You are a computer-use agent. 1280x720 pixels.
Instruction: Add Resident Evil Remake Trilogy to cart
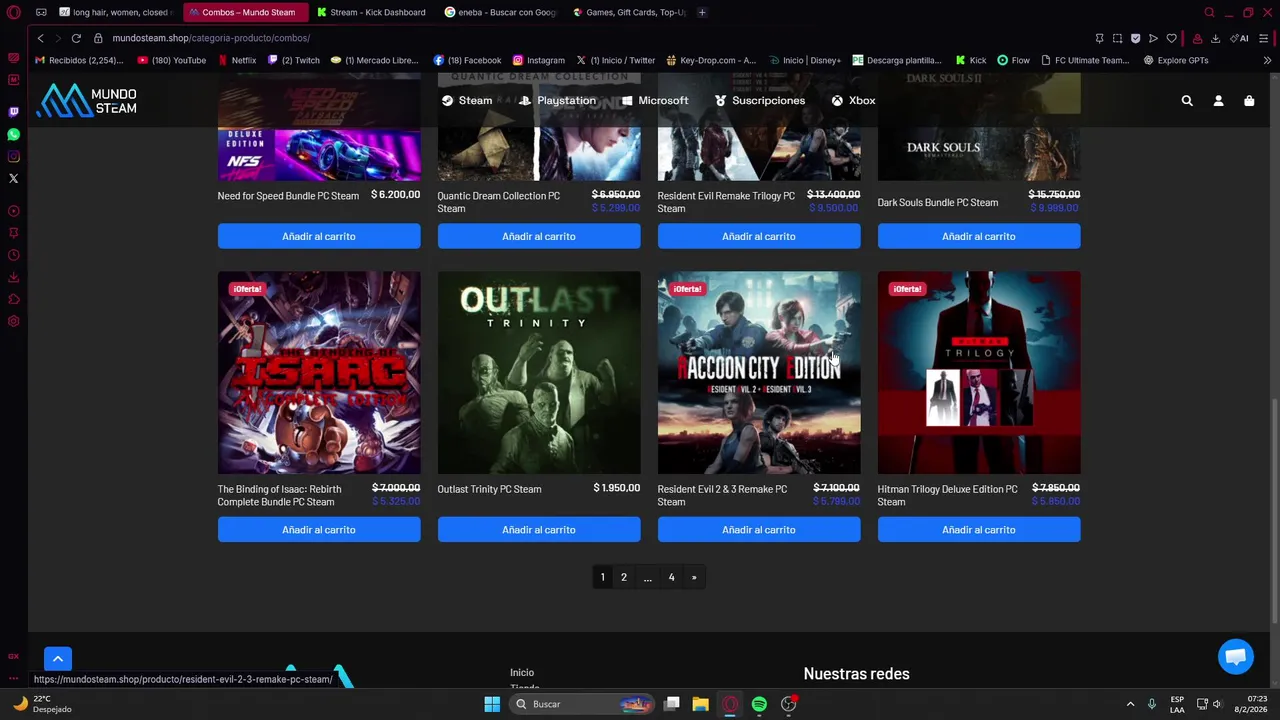tap(759, 236)
